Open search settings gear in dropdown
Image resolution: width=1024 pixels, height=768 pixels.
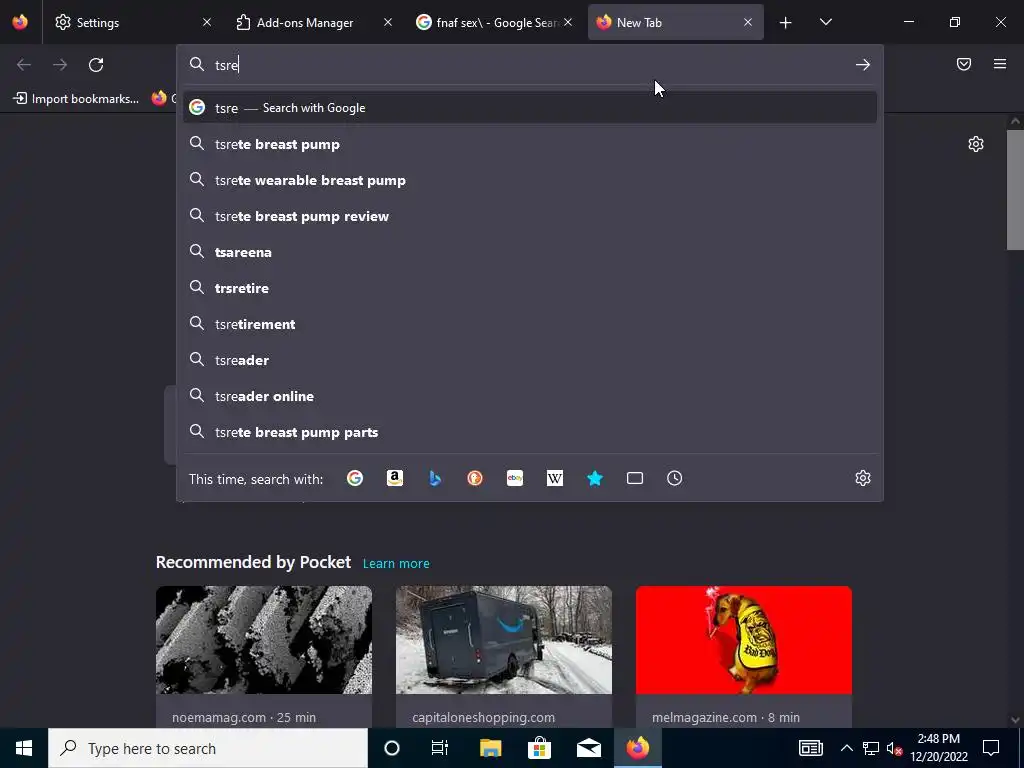863,478
